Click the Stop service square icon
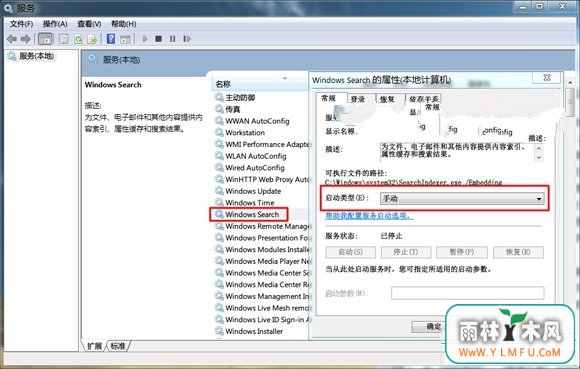Image resolution: width=580 pixels, height=369 pixels. (x=158, y=38)
